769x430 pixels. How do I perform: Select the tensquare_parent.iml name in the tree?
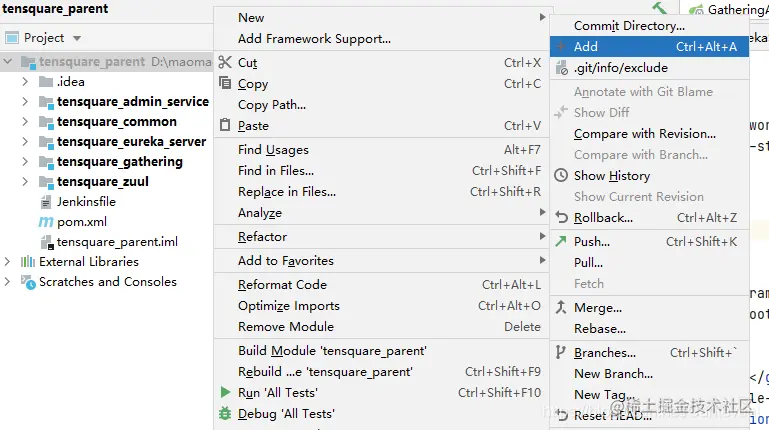tap(117, 242)
